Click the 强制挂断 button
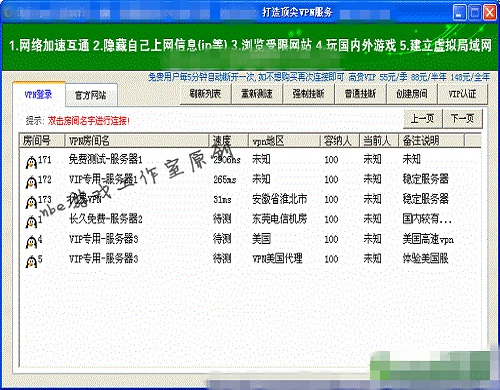This screenshot has height=390, width=500. 308,94
